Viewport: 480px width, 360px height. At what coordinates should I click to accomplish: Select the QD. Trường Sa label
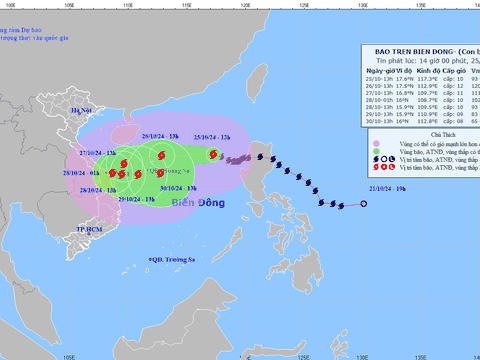(x=172, y=259)
